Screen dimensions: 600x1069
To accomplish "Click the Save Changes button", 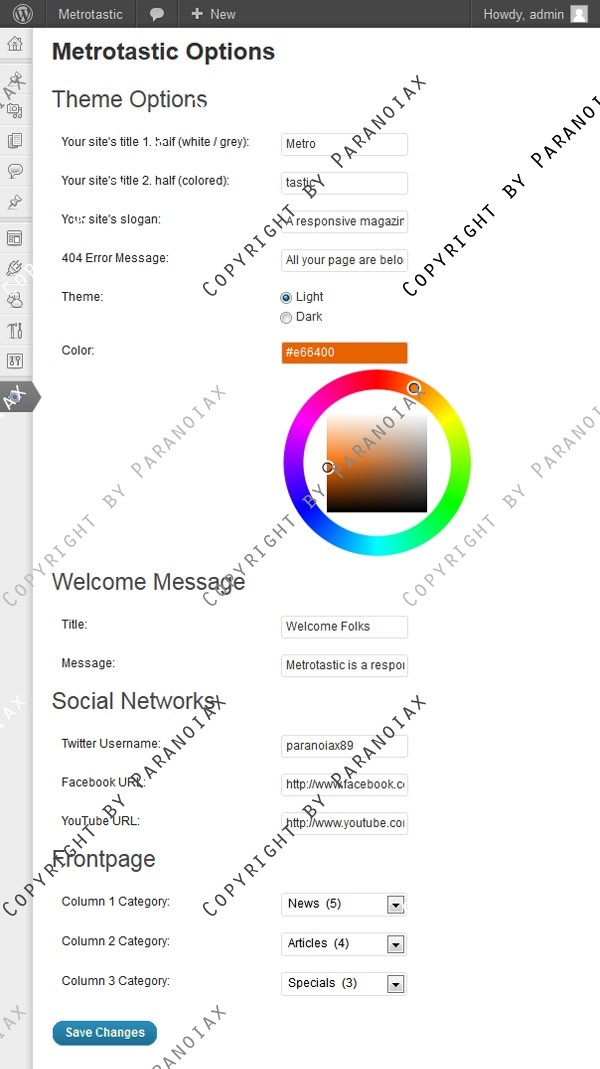I will pos(104,1032).
